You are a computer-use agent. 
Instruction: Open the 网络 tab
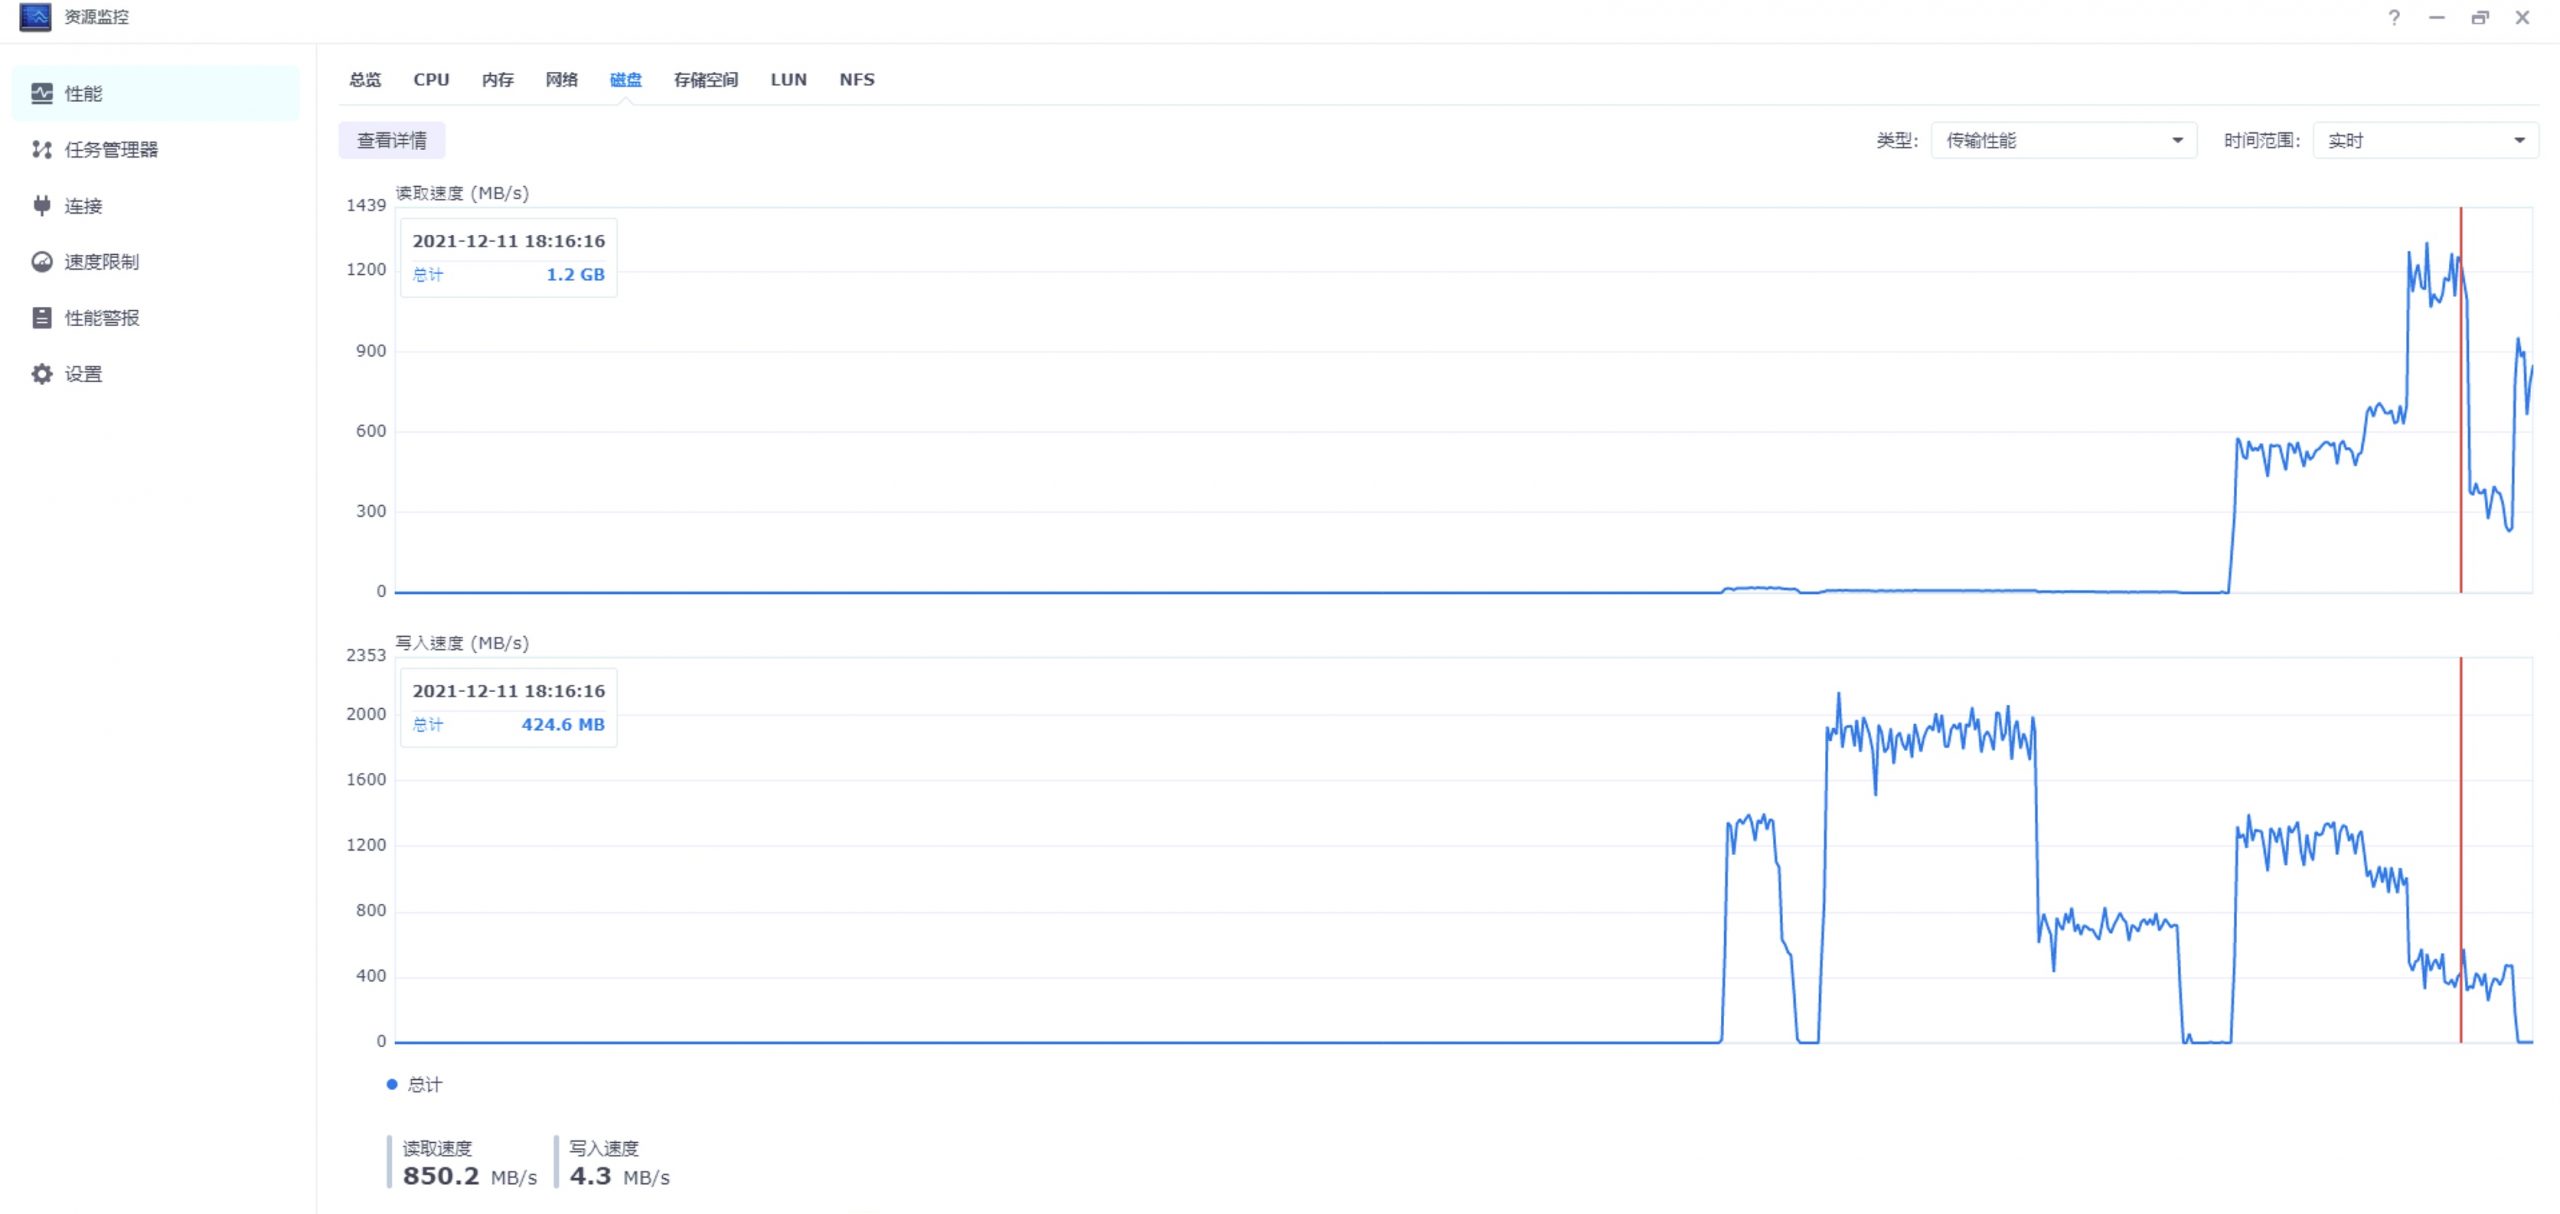pyautogui.click(x=561, y=80)
